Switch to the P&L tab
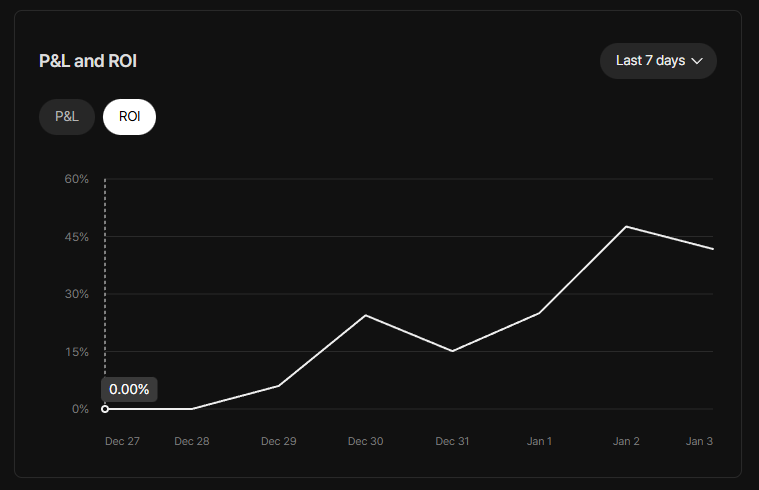This screenshot has width=759, height=490. pyautogui.click(x=67, y=117)
